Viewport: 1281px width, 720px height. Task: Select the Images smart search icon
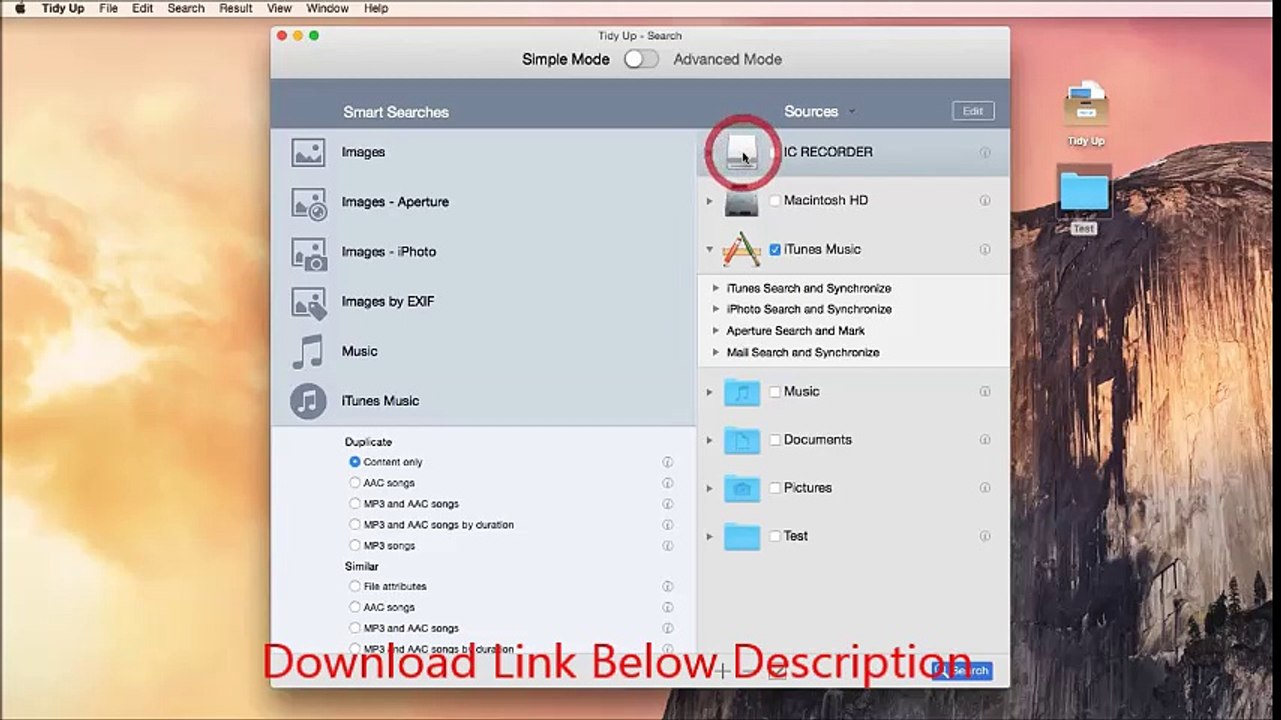308,152
